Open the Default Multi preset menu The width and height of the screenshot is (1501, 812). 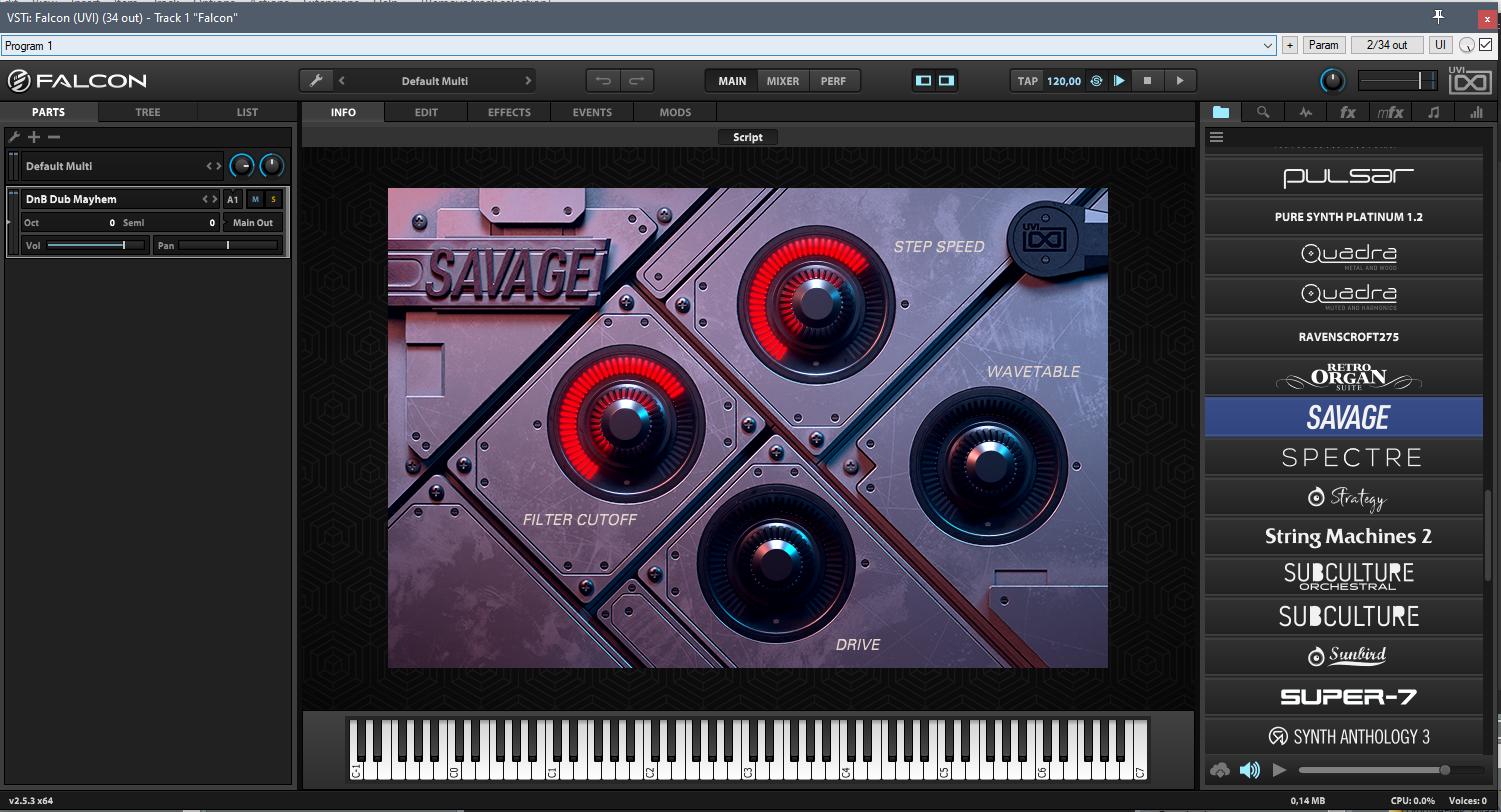(435, 81)
